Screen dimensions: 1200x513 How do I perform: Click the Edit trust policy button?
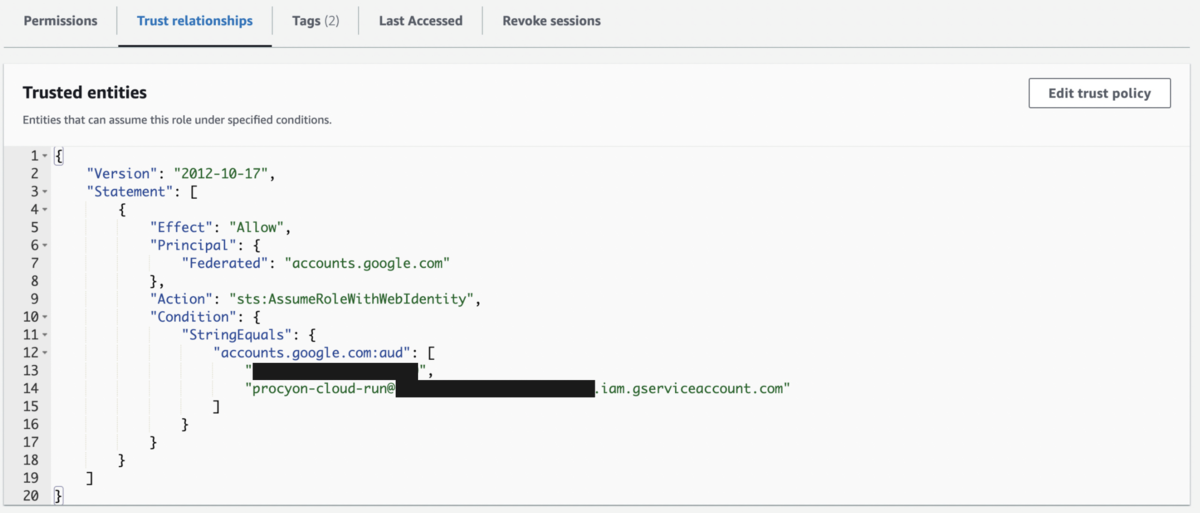tap(1099, 93)
